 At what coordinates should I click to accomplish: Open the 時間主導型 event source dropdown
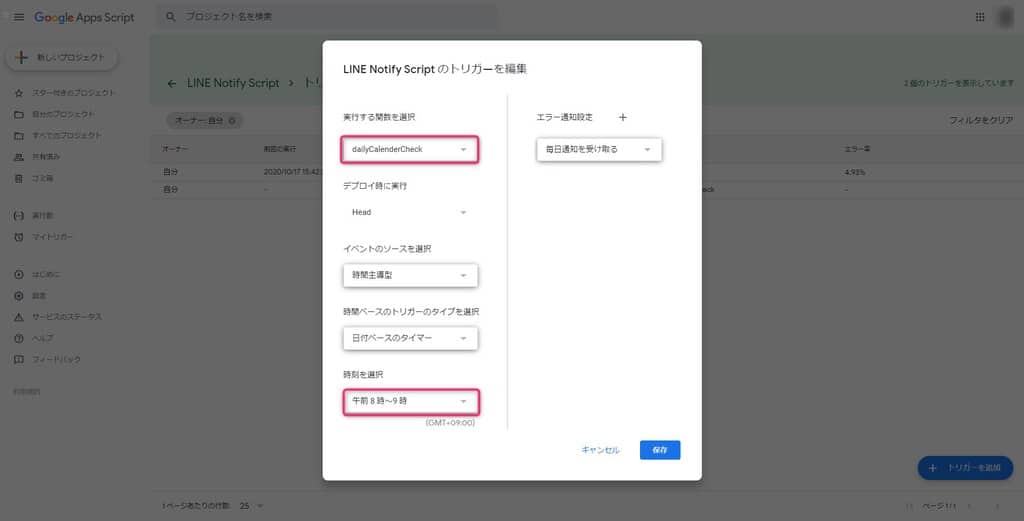[410, 275]
